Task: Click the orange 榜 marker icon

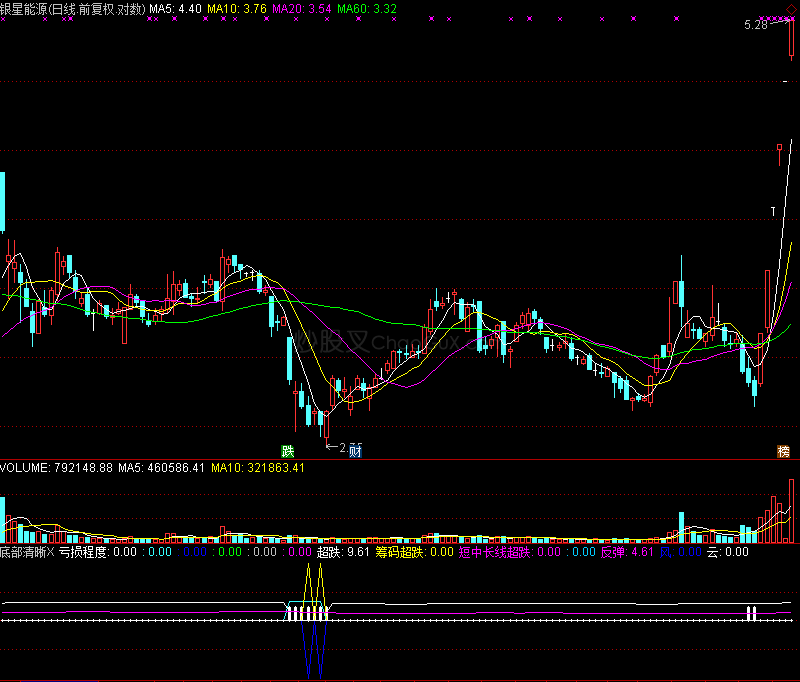Action: coord(784,451)
